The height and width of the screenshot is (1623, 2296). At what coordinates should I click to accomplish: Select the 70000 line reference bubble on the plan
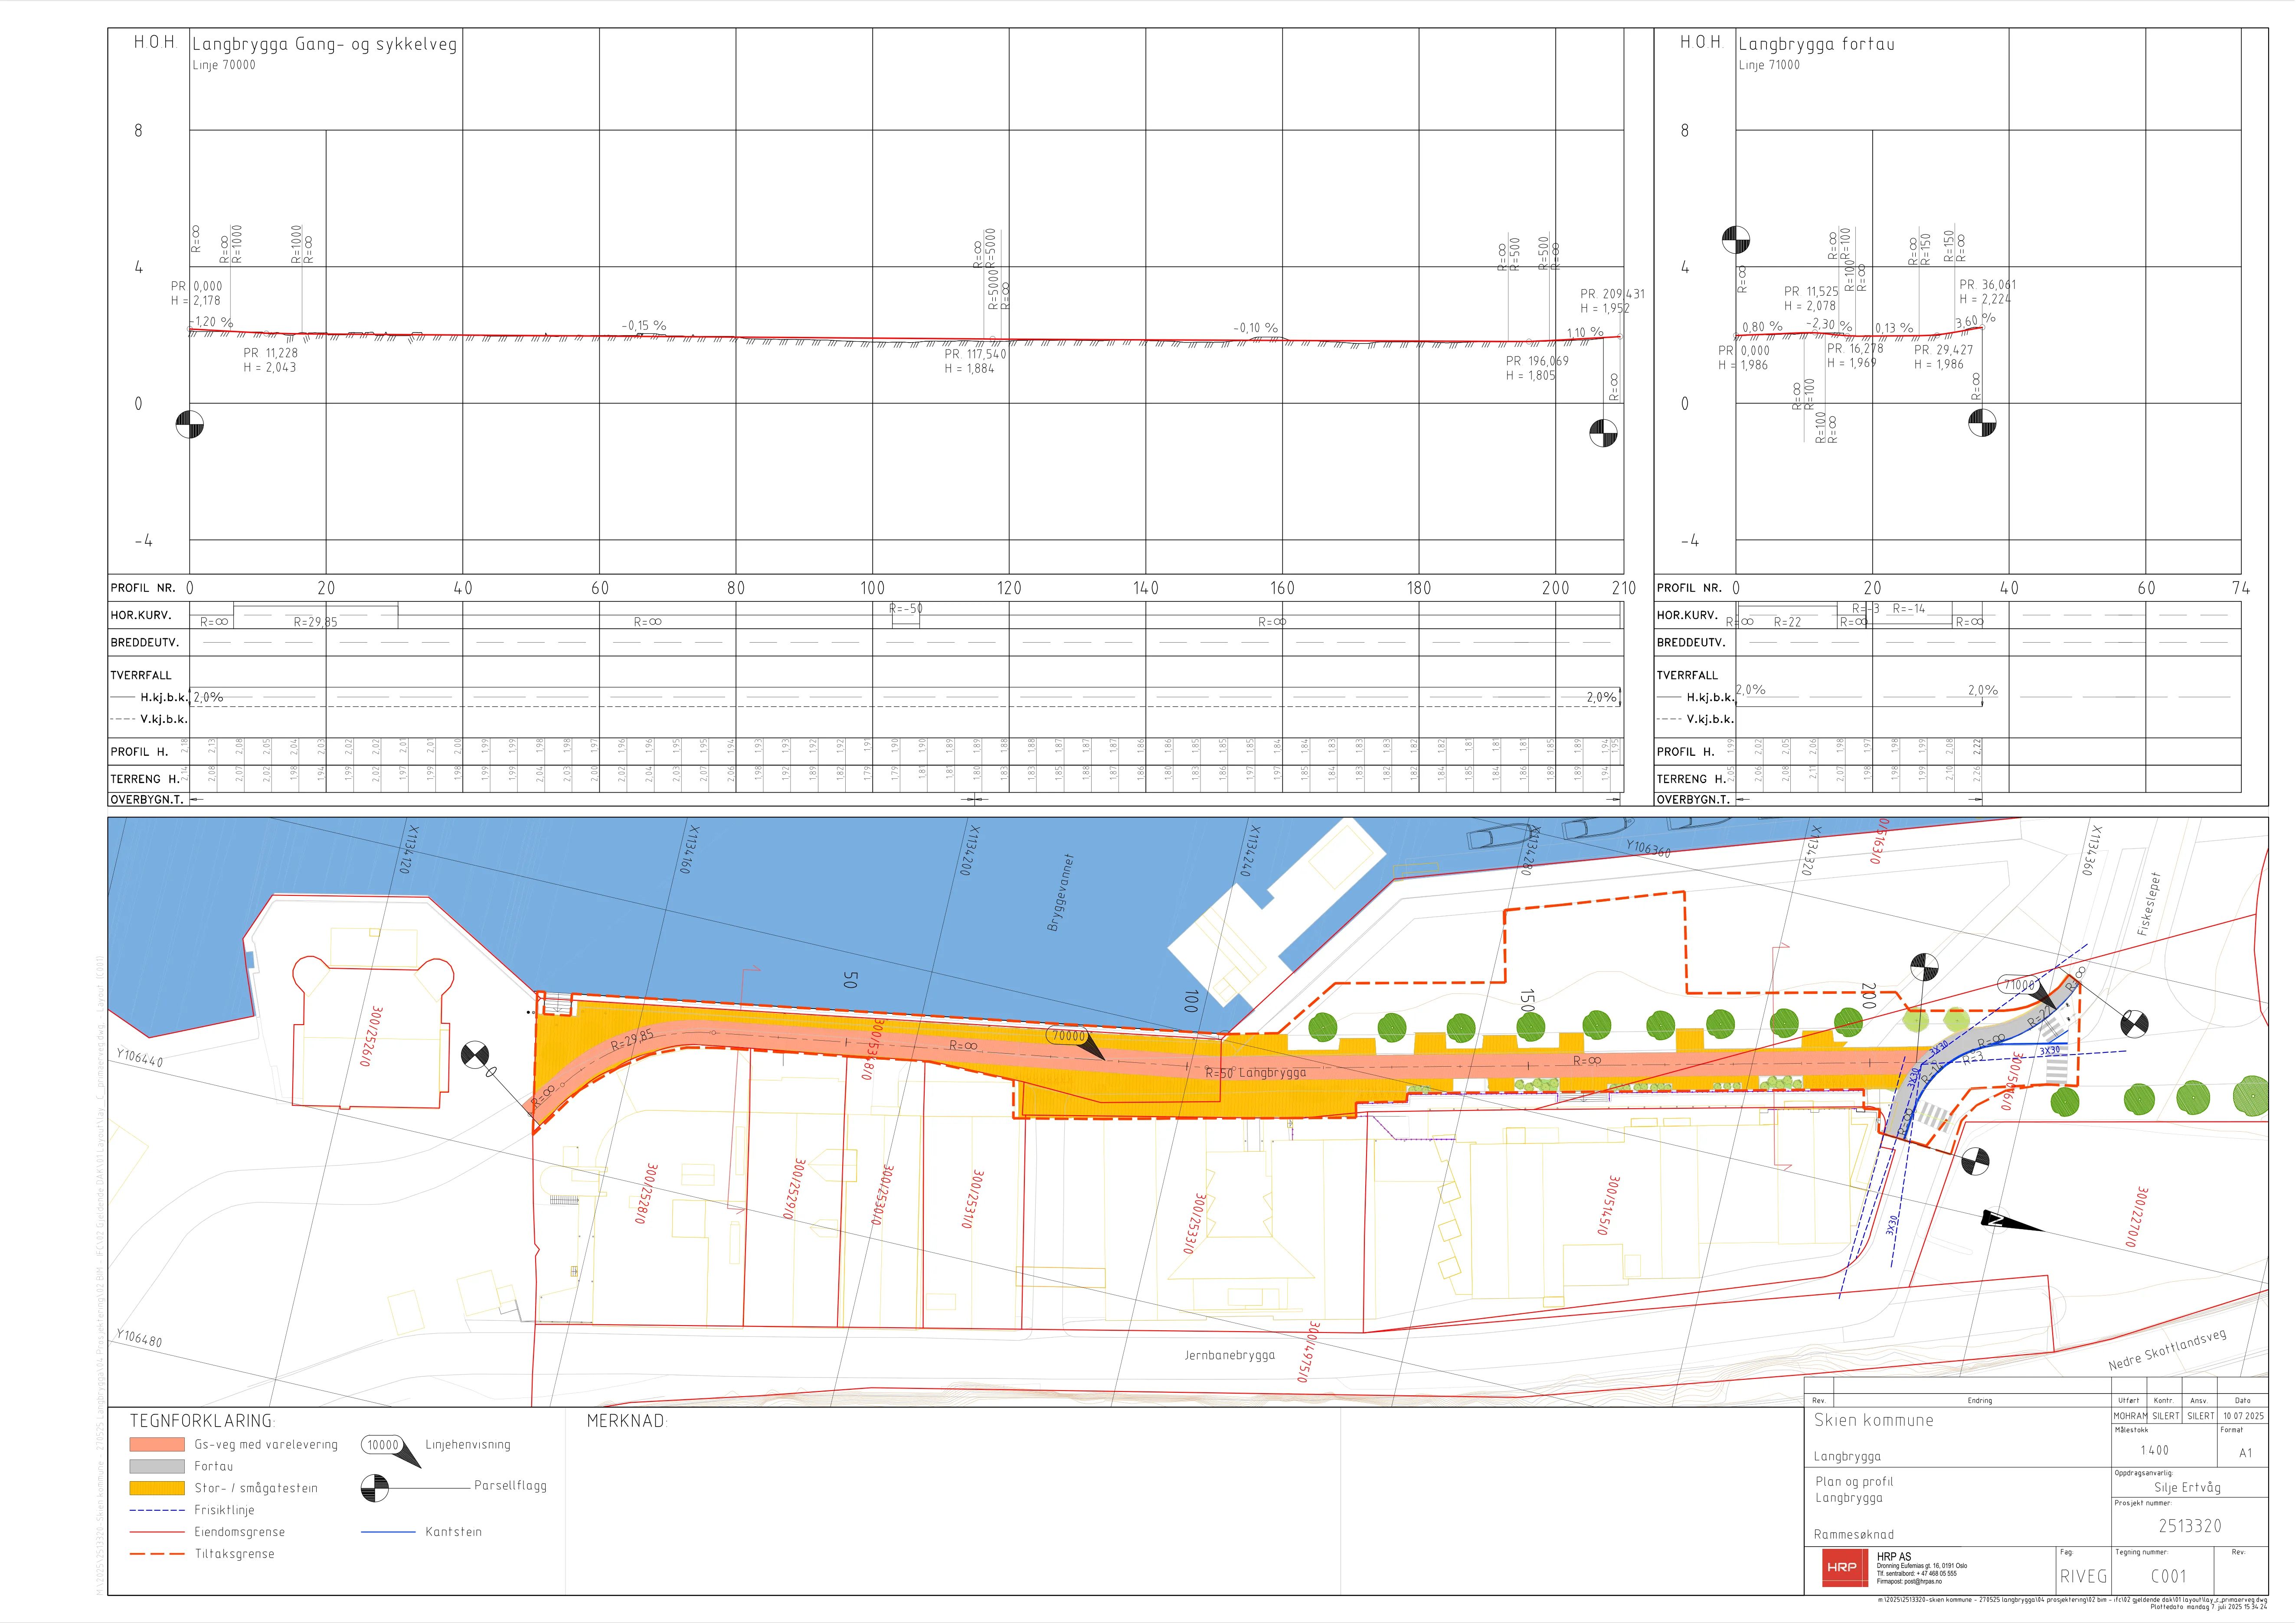click(1068, 1036)
